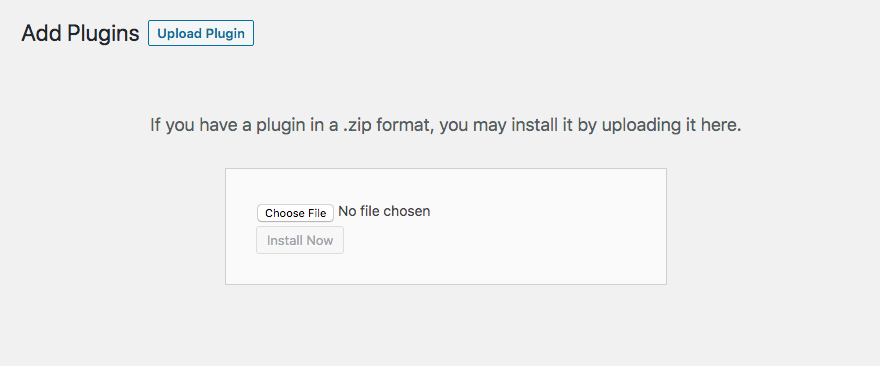Focus the plugin file input field
880x366 pixels.
(x=343, y=213)
